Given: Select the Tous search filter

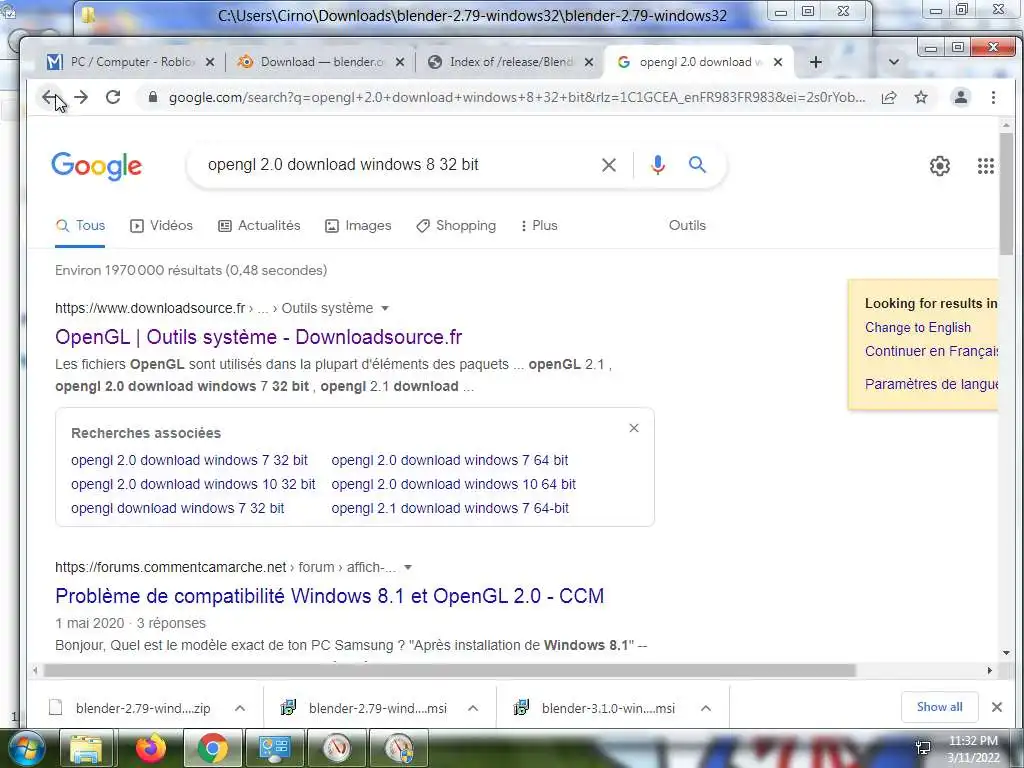Looking at the screenshot, I should click(80, 225).
